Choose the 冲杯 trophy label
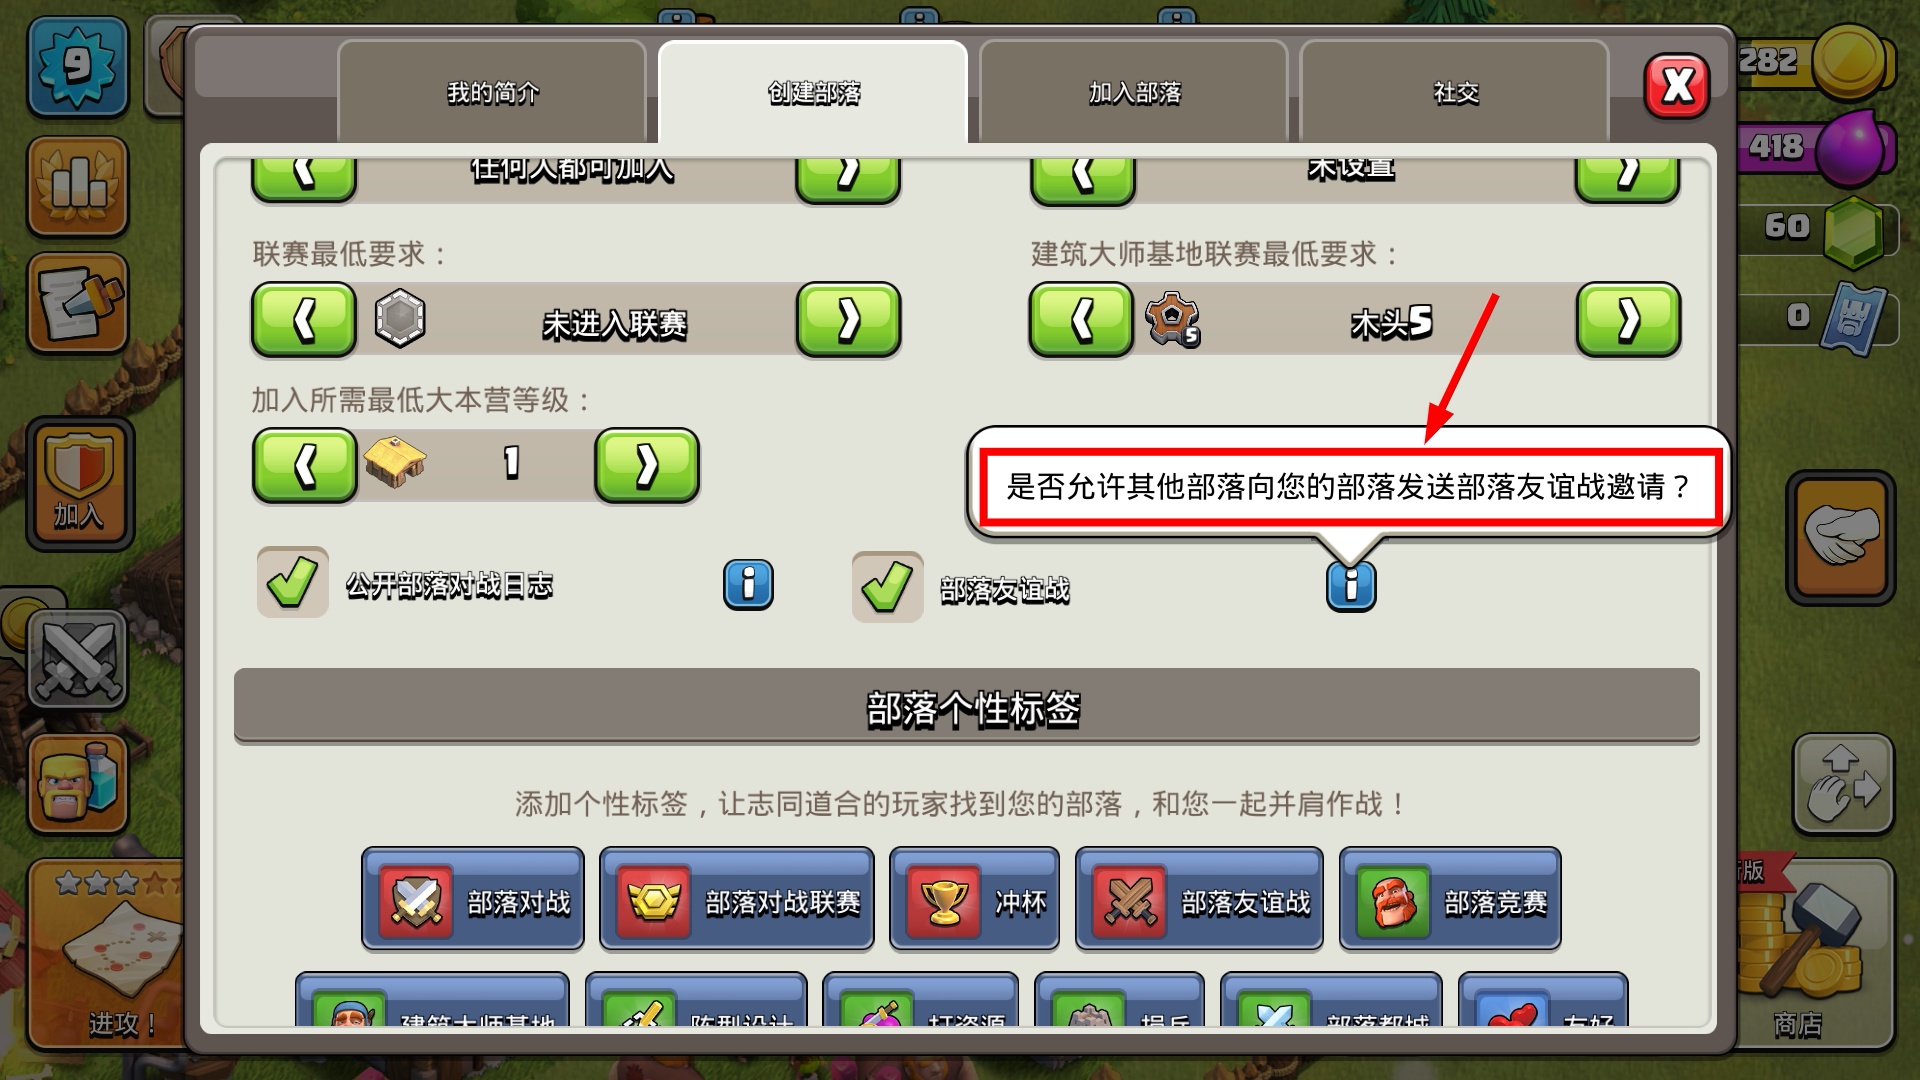 [975, 899]
